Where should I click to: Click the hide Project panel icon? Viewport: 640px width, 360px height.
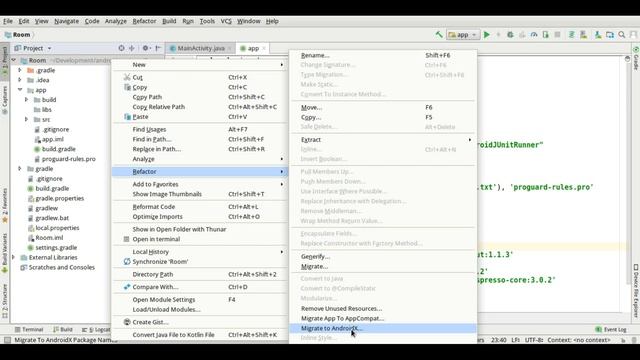[158, 48]
